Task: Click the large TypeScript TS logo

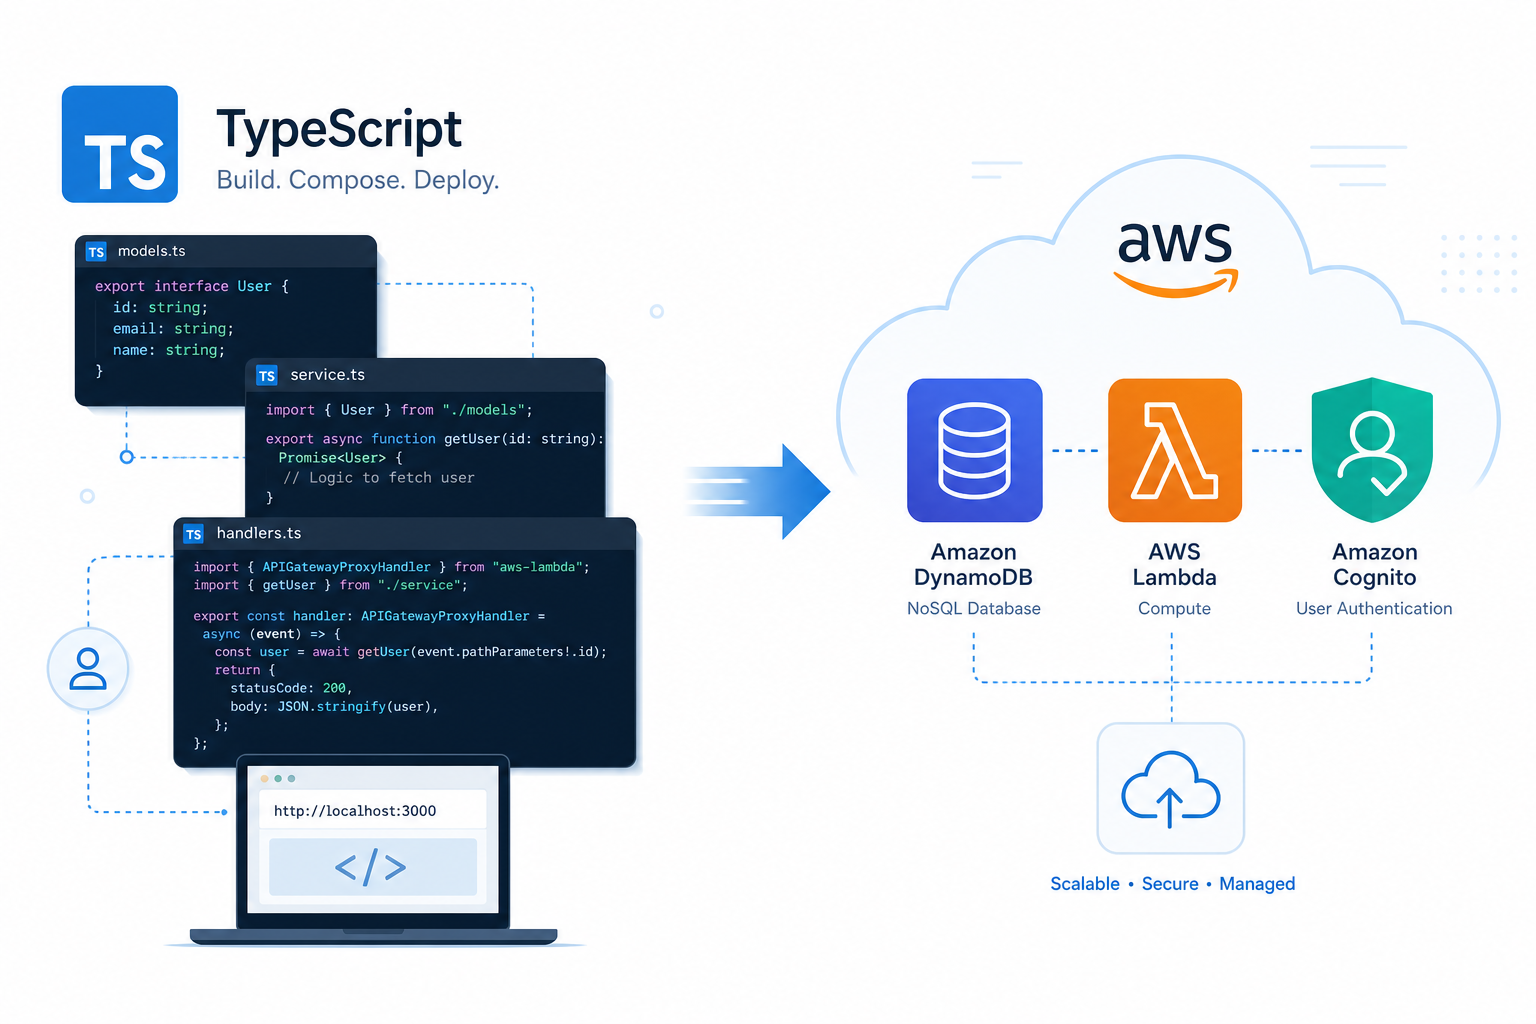Action: pyautogui.click(x=120, y=144)
